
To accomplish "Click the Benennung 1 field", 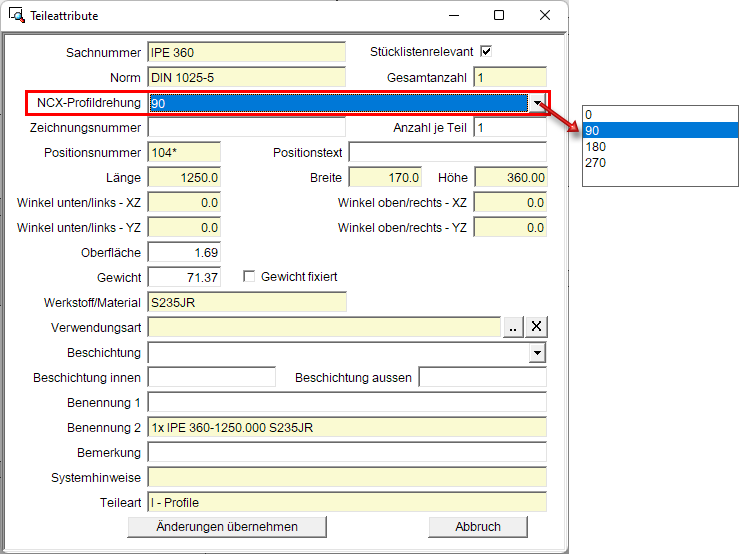I will tap(347, 402).
